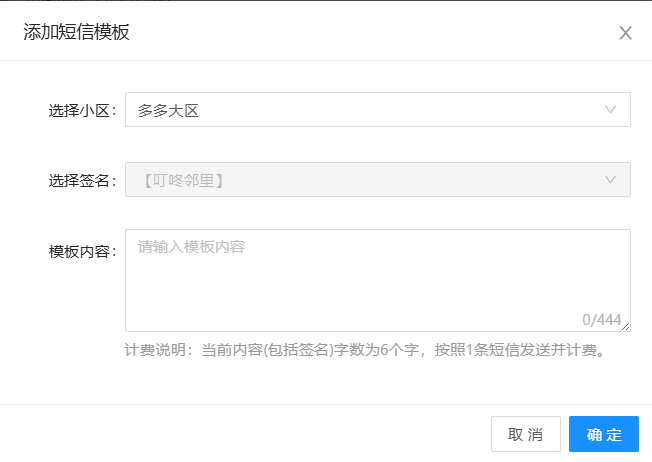Select the 多多大区 selected value text
The height and width of the screenshot is (462, 652).
pos(169,111)
